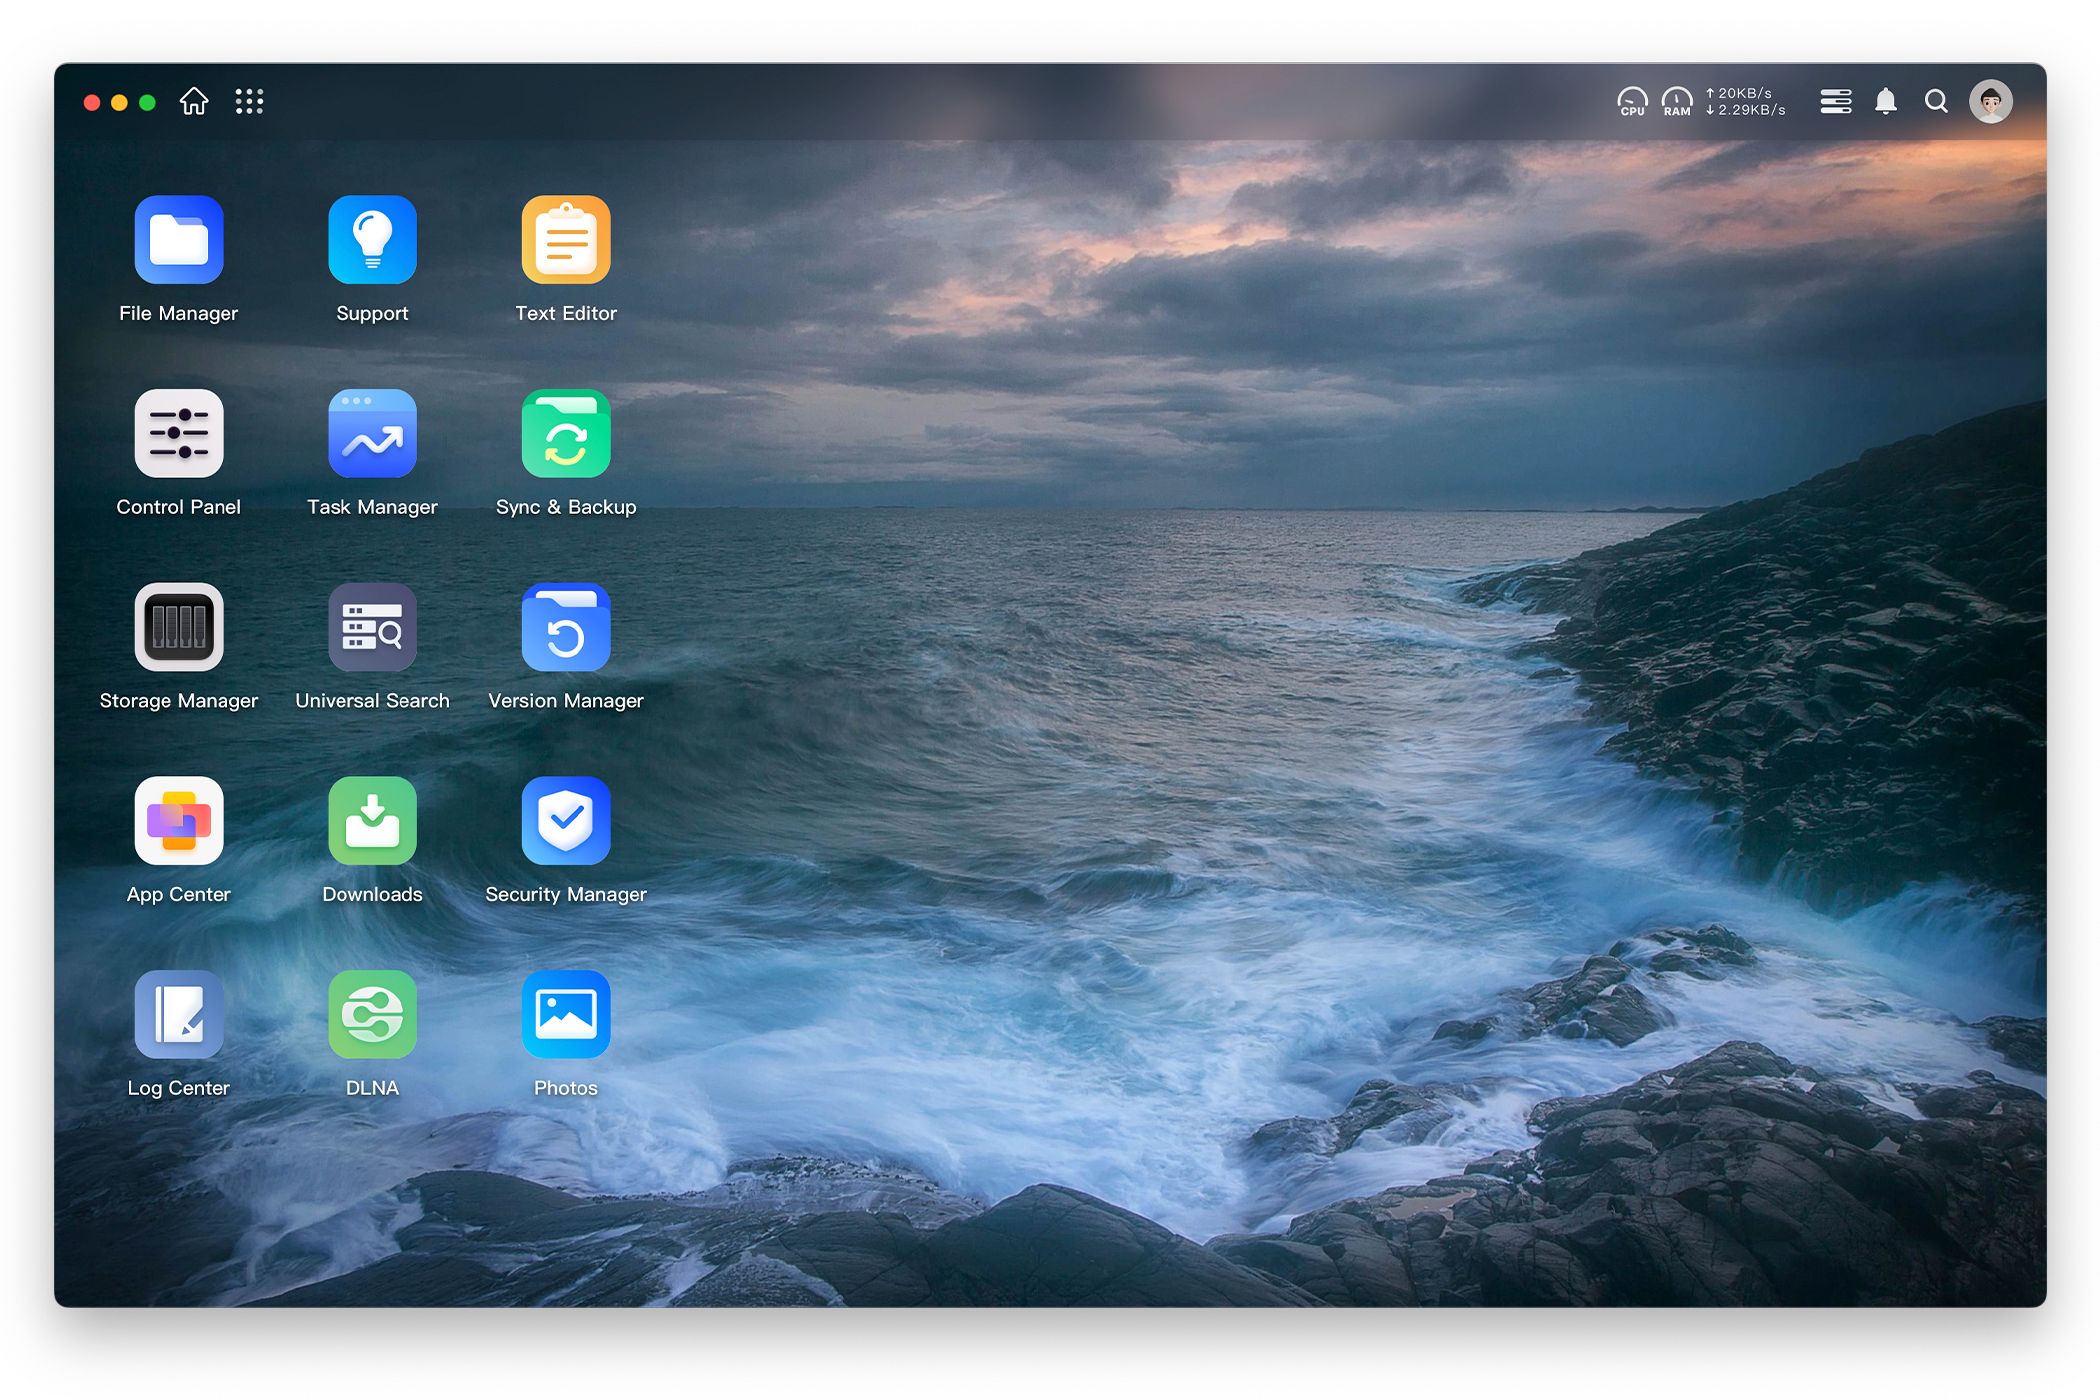2100x1400 pixels.
Task: Click the app grid menu
Action: 248,102
